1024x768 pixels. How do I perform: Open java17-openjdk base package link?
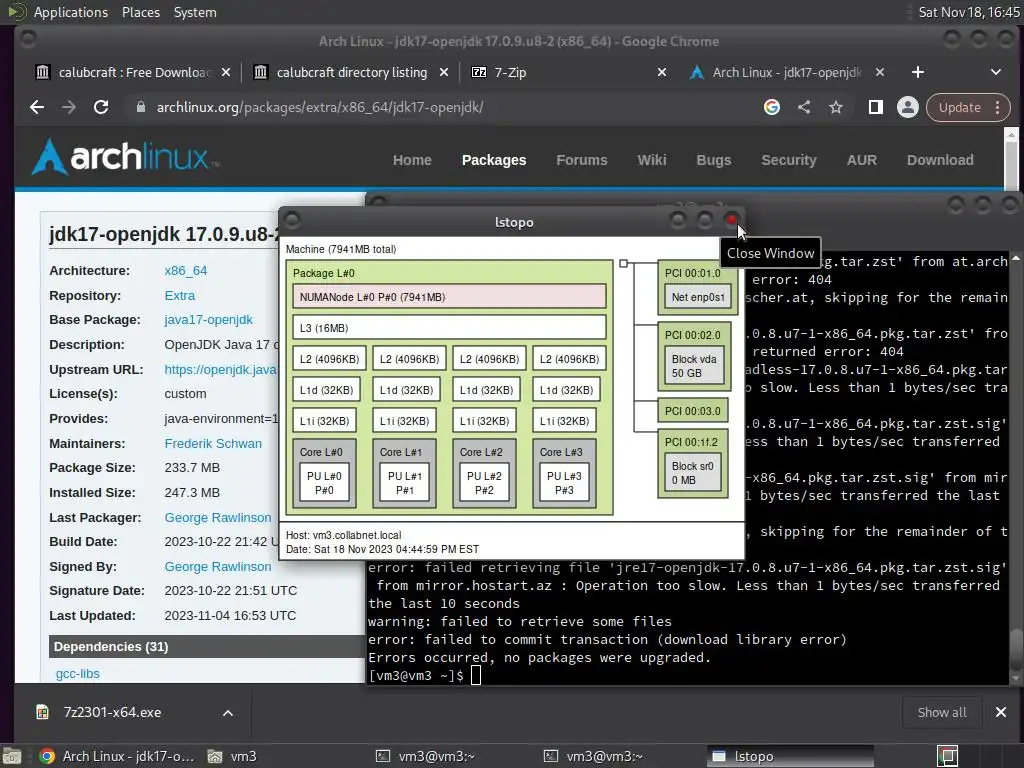tap(208, 319)
